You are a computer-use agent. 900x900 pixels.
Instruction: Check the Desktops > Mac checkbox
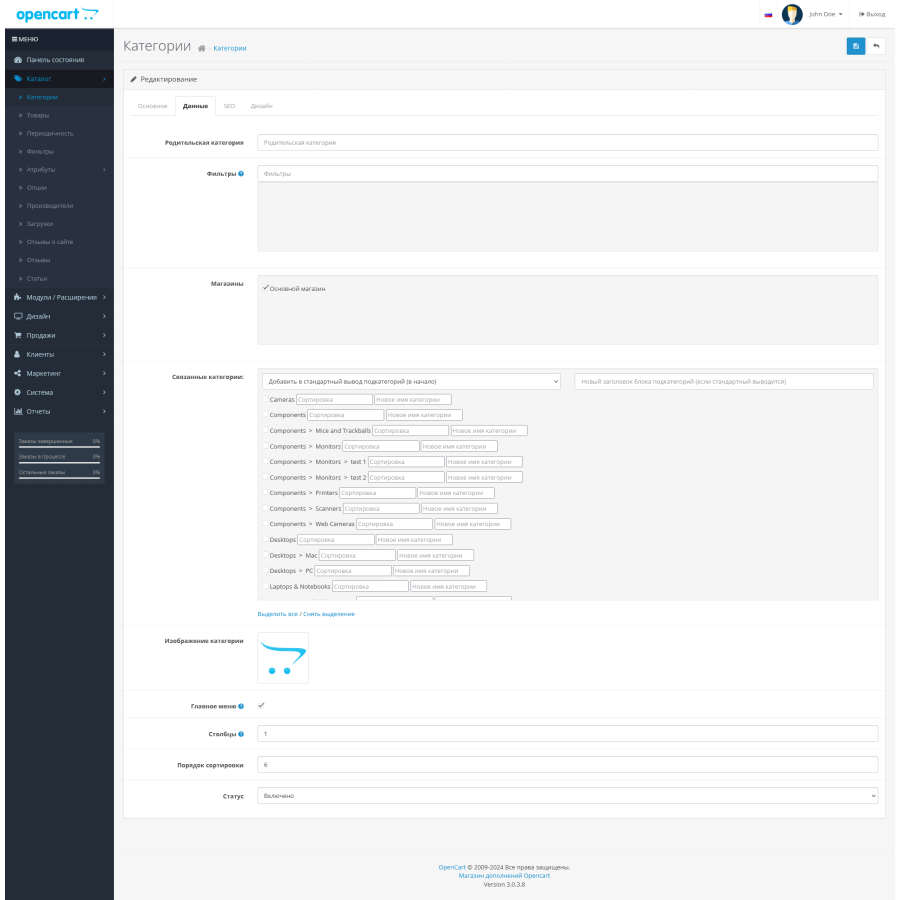(x=265, y=555)
